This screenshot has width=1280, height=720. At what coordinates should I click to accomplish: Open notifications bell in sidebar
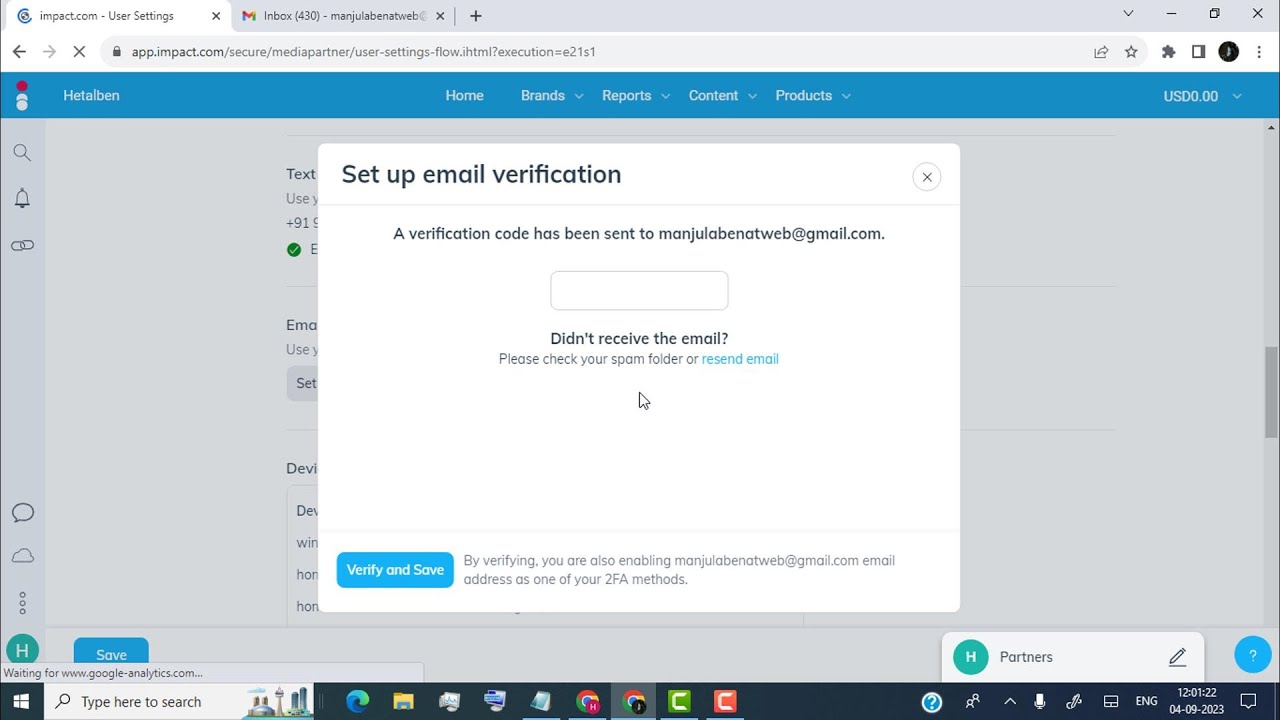click(x=22, y=198)
